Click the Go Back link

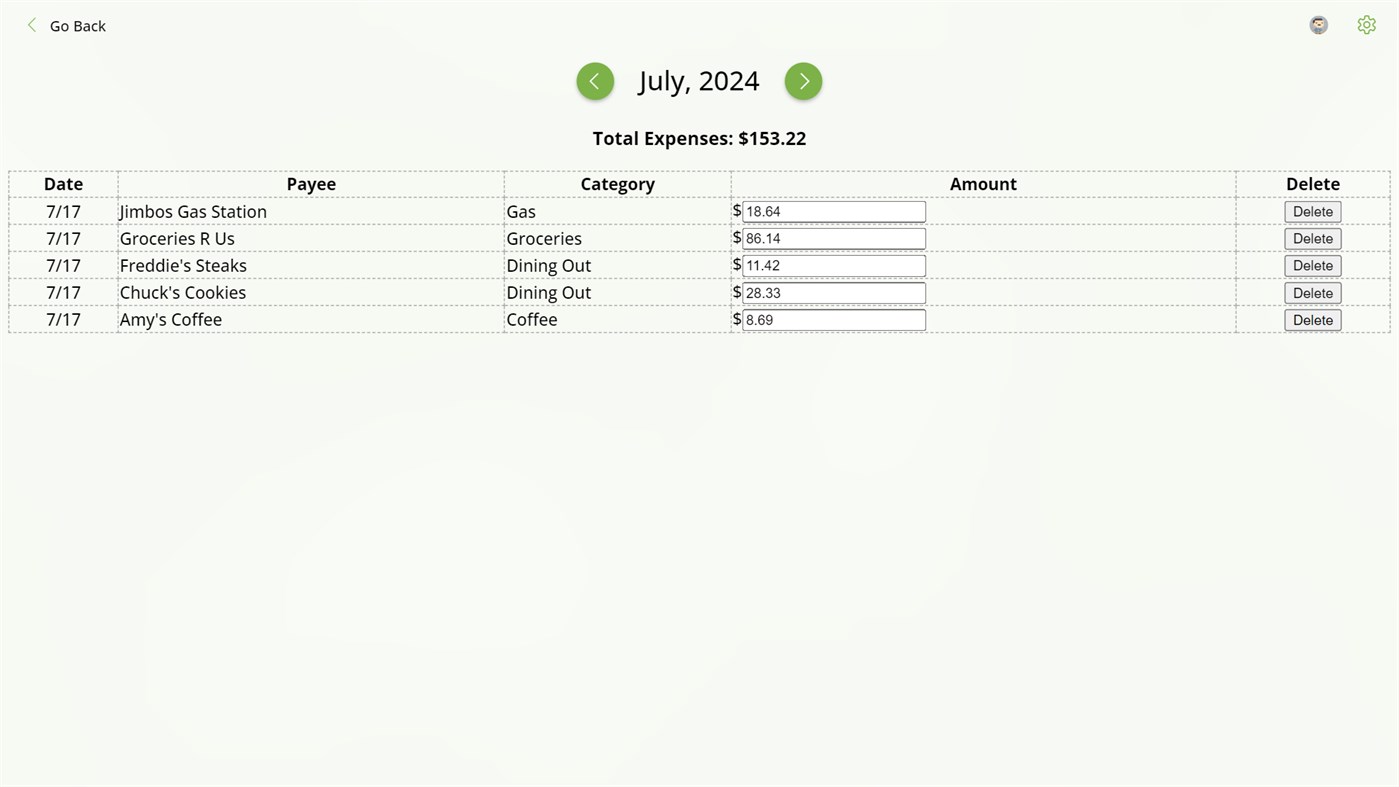tap(77, 25)
